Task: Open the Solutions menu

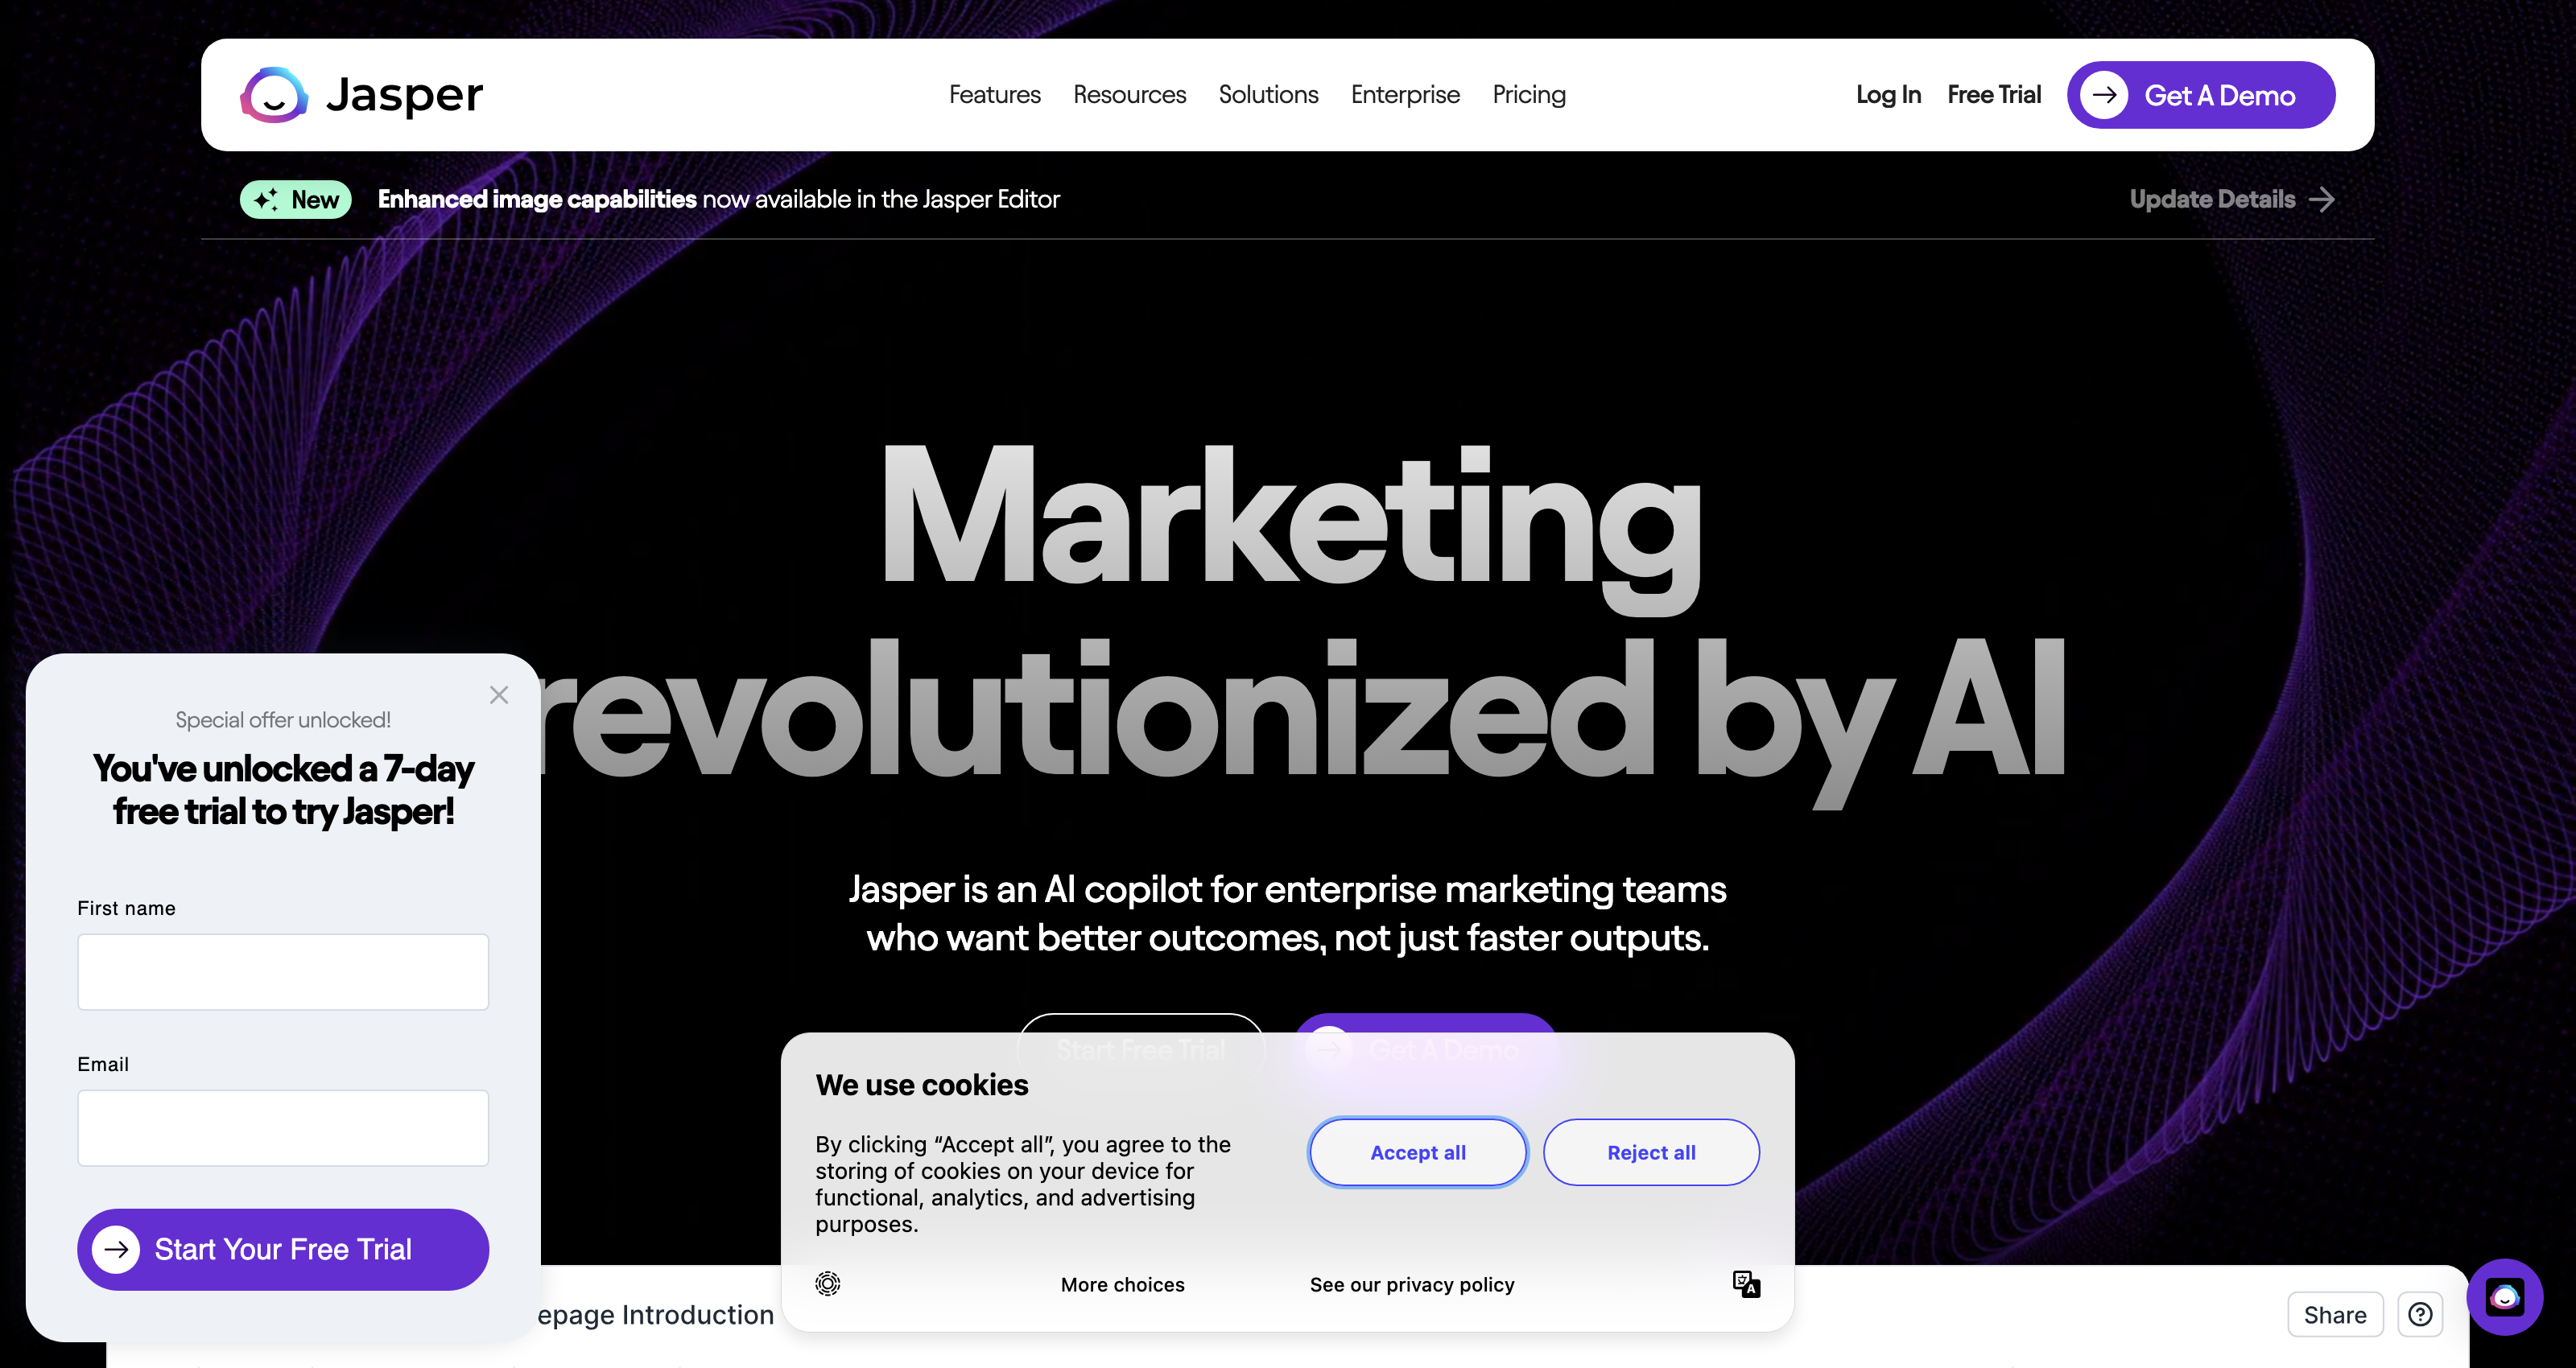Action: [x=1268, y=95]
